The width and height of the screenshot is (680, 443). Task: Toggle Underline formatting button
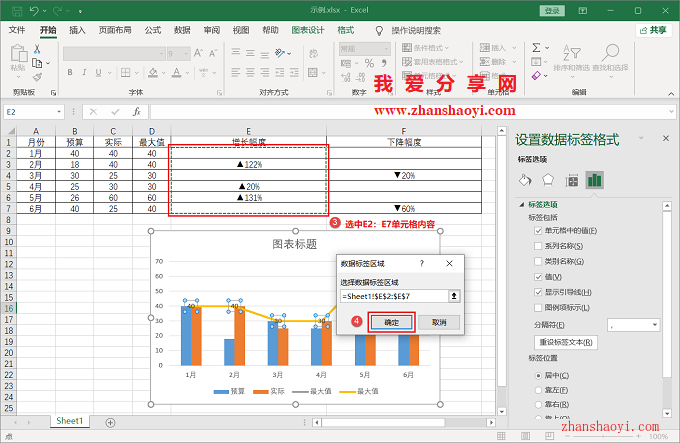tap(98, 72)
